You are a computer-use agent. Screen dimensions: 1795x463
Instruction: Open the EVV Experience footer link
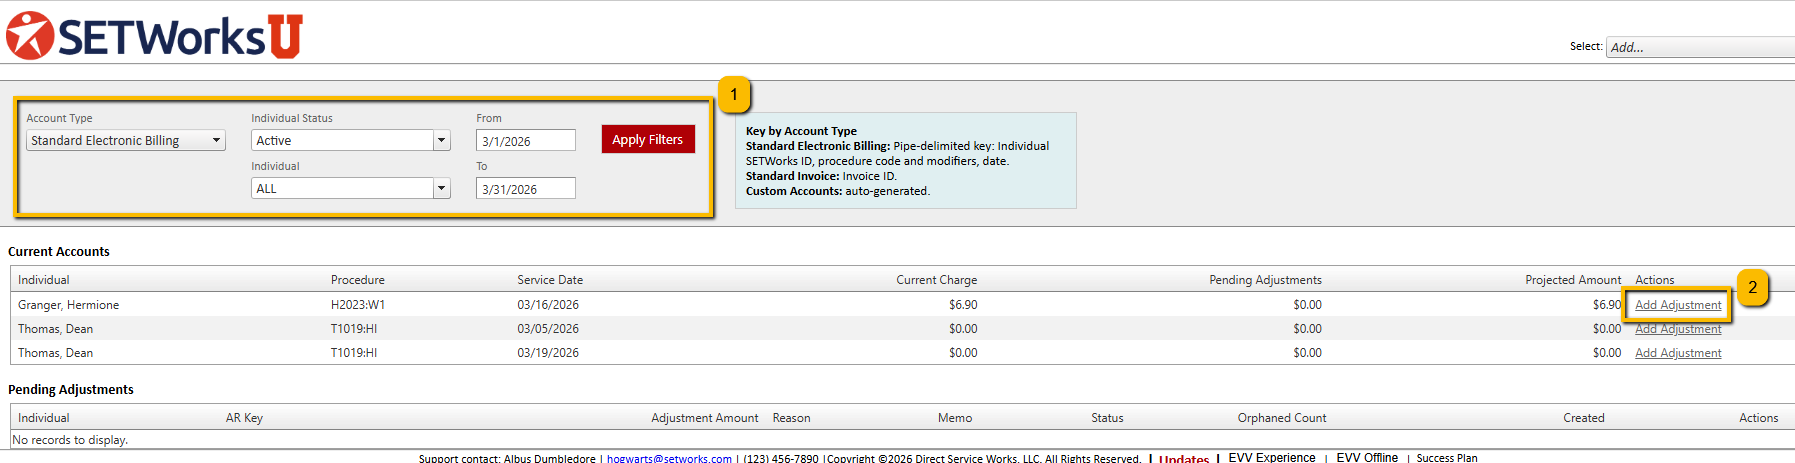coord(1271,457)
